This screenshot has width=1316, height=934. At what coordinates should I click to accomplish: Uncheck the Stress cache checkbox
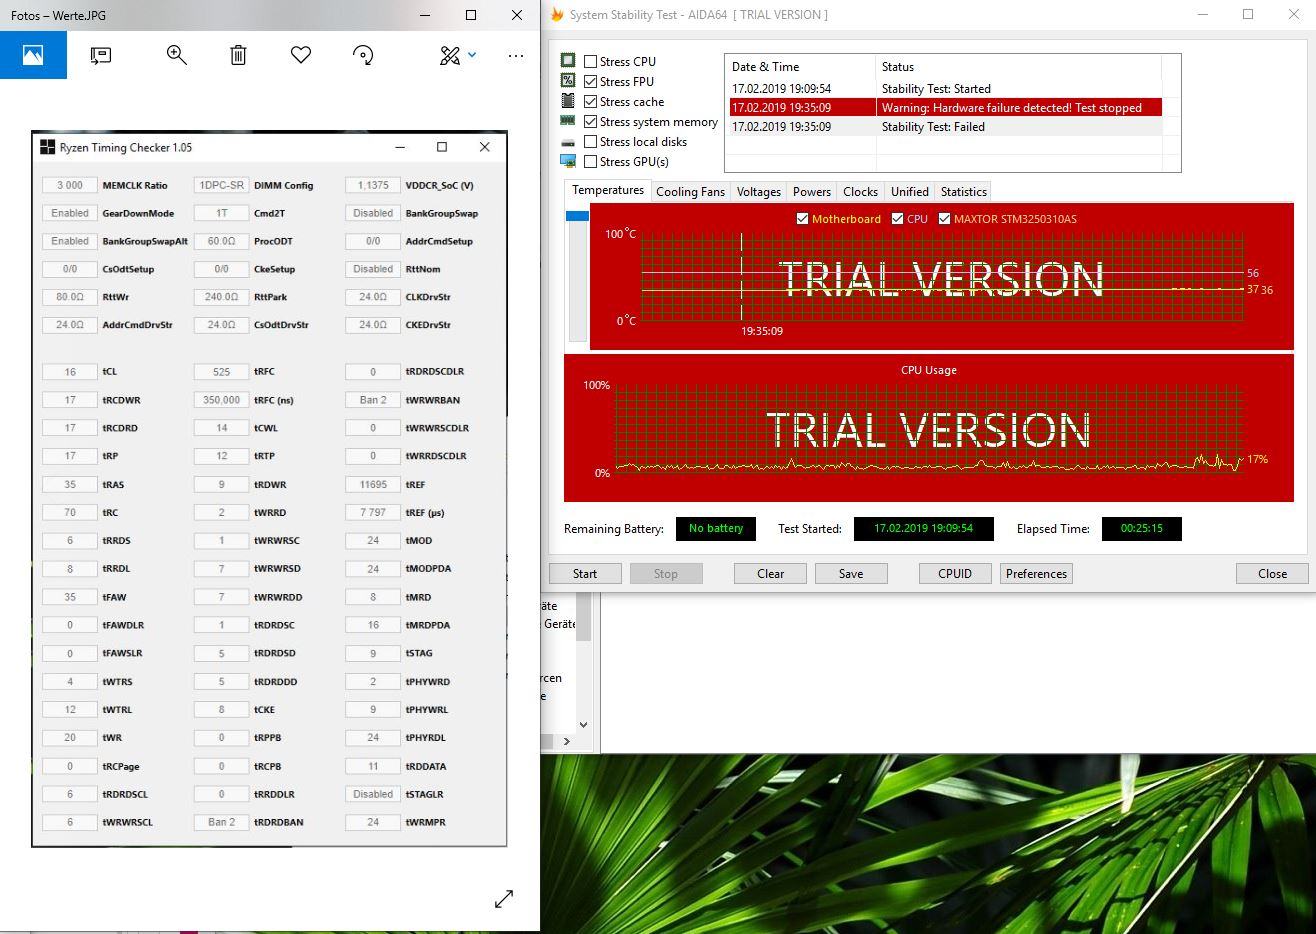591,102
